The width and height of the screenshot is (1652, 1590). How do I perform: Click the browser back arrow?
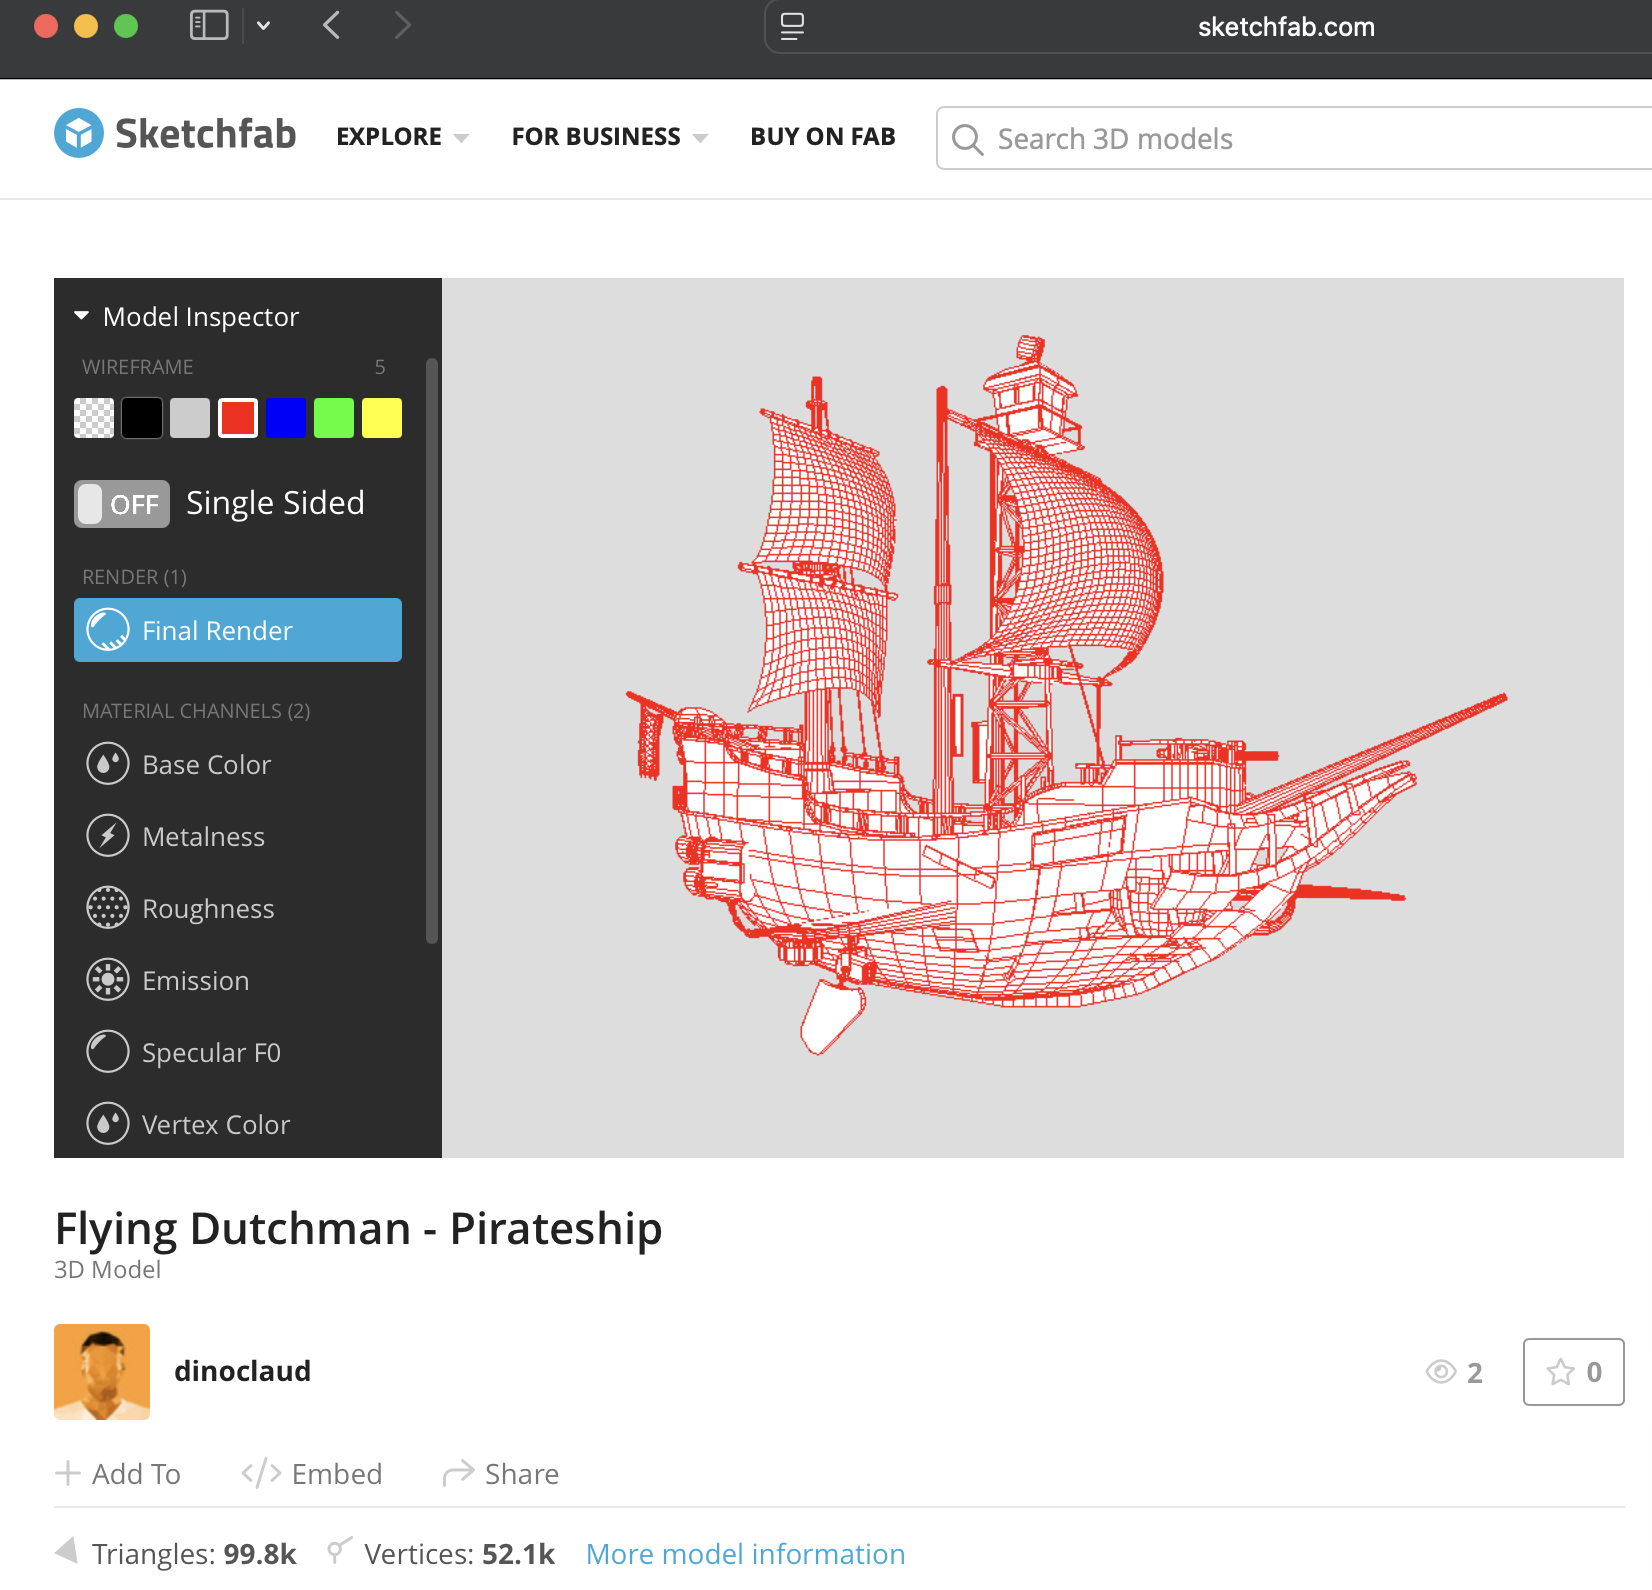(332, 26)
